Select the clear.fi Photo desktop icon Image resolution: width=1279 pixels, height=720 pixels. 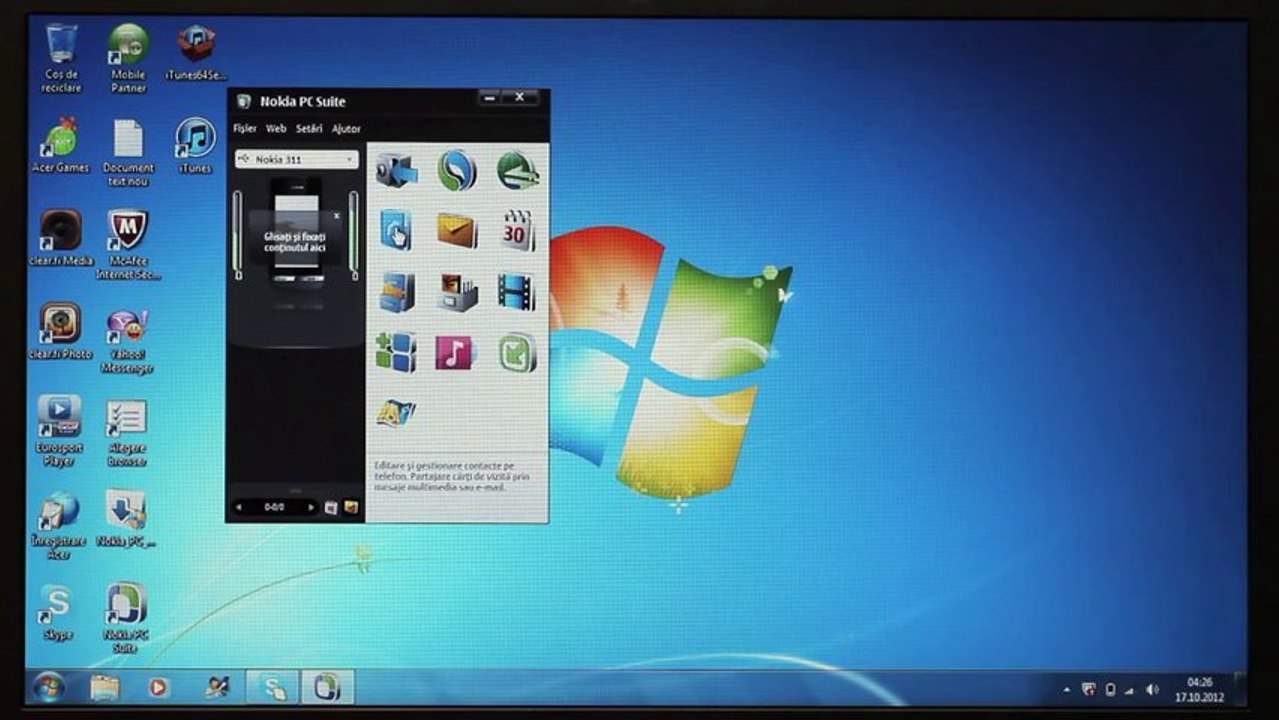61,331
